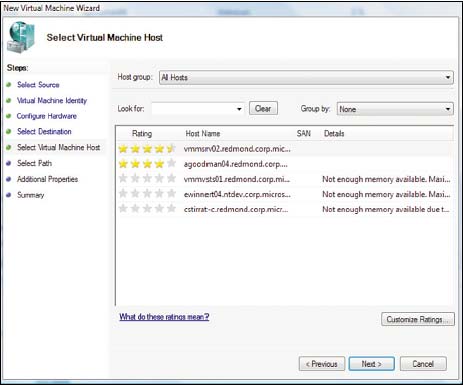This screenshot has width=463, height=385.
Task: Go back with the Previous button
Action: pos(322,364)
